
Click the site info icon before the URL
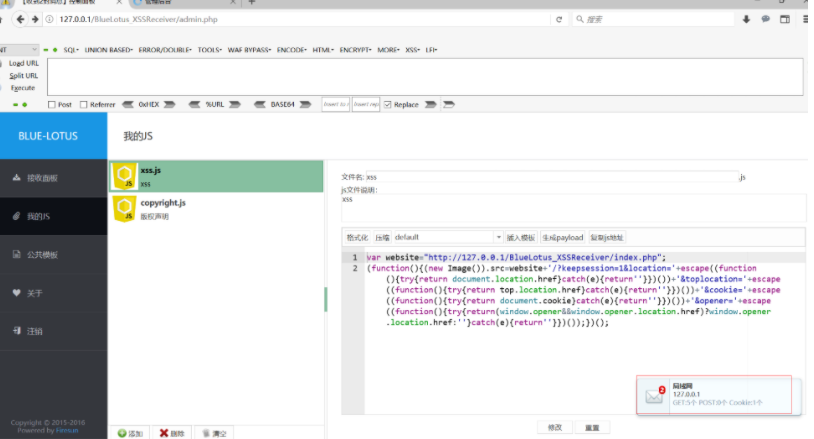click(49, 19)
